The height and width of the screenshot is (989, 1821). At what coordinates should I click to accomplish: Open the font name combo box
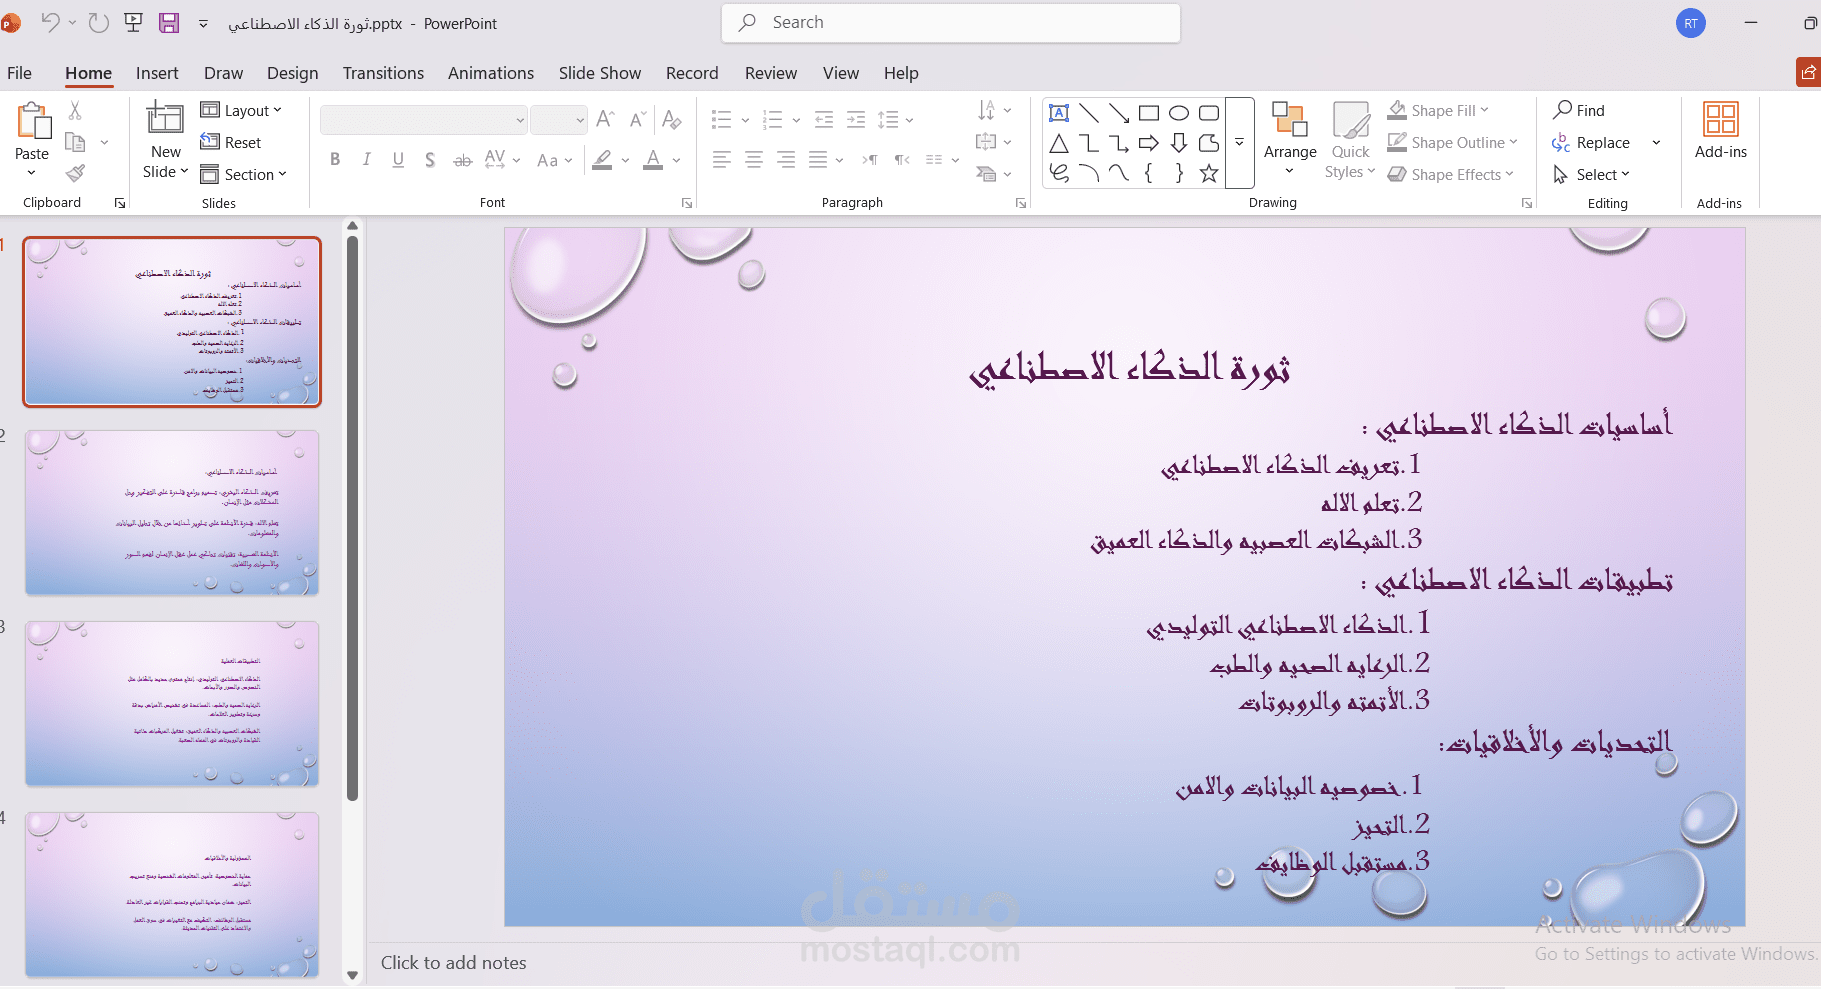pyautogui.click(x=423, y=120)
